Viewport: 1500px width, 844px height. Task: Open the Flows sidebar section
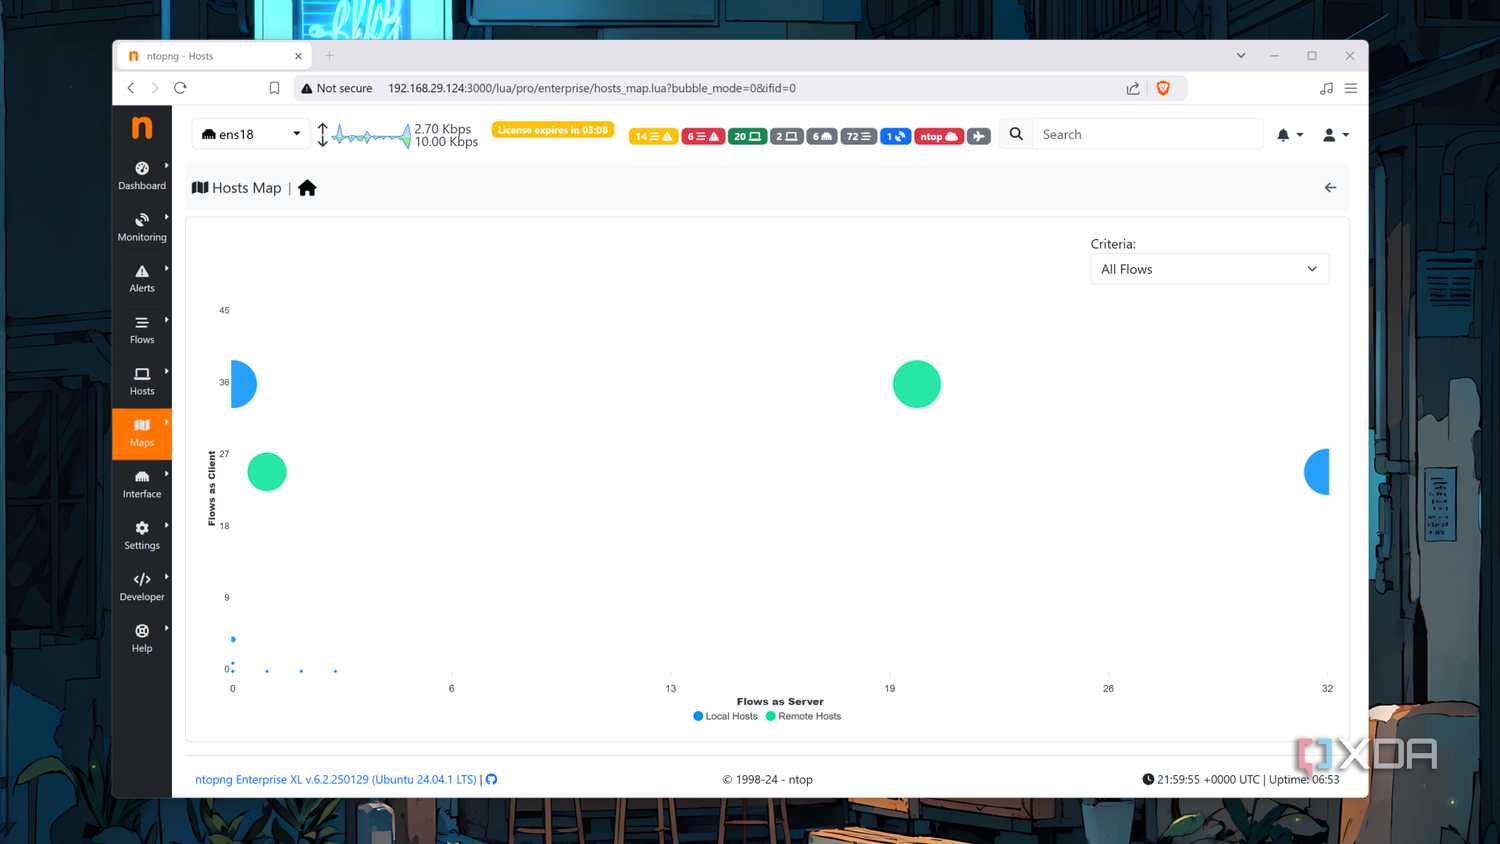tap(142, 330)
